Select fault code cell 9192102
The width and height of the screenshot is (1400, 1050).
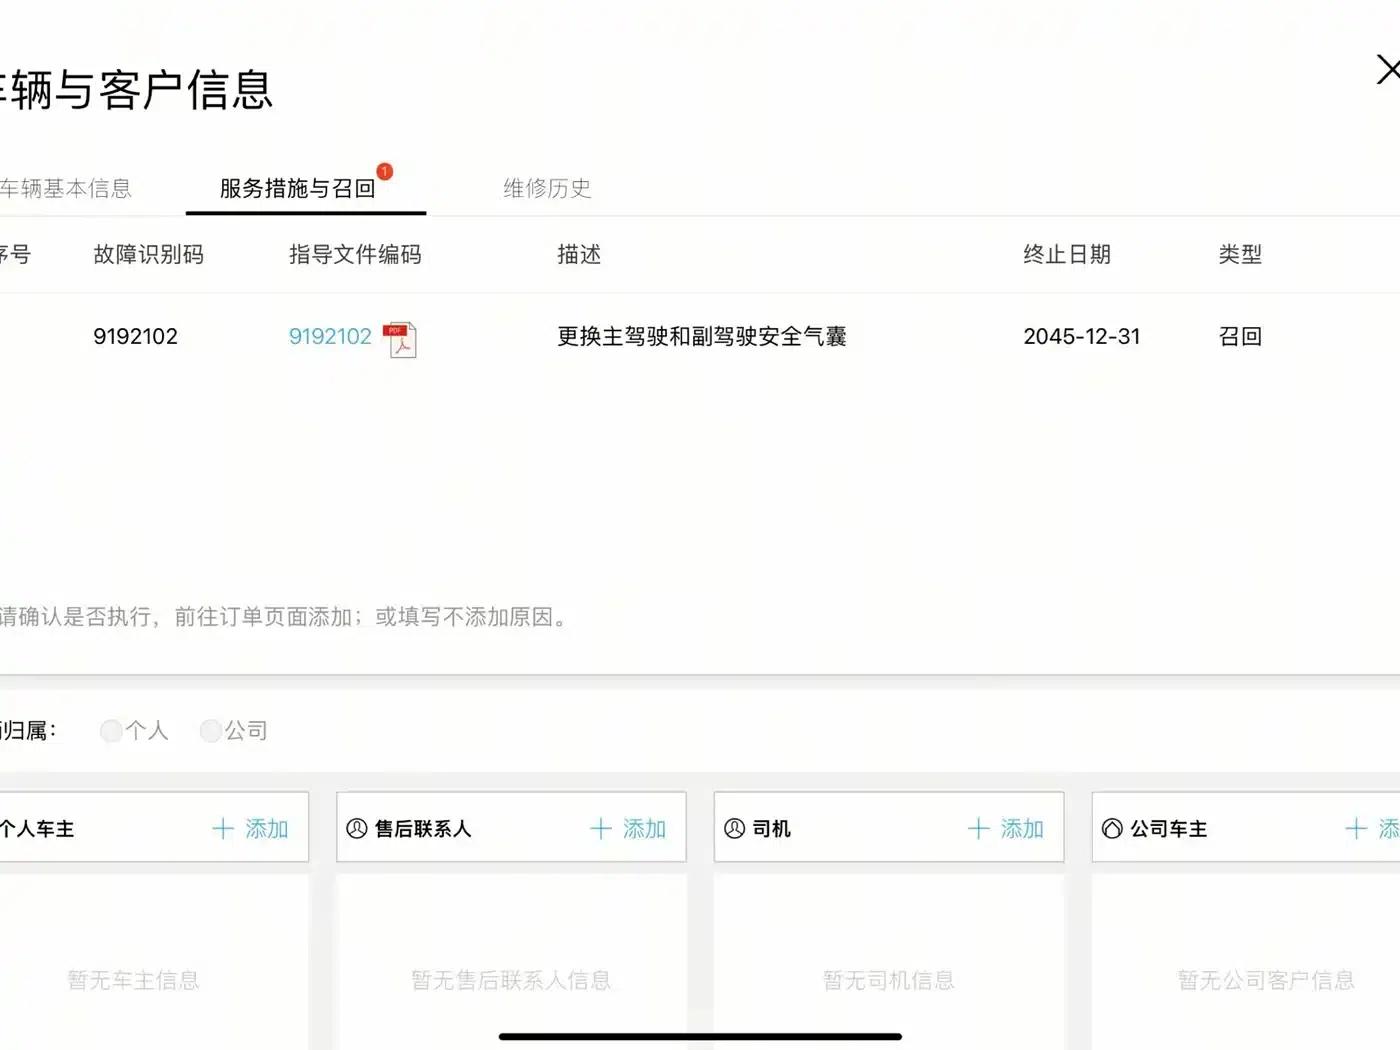pyautogui.click(x=135, y=337)
